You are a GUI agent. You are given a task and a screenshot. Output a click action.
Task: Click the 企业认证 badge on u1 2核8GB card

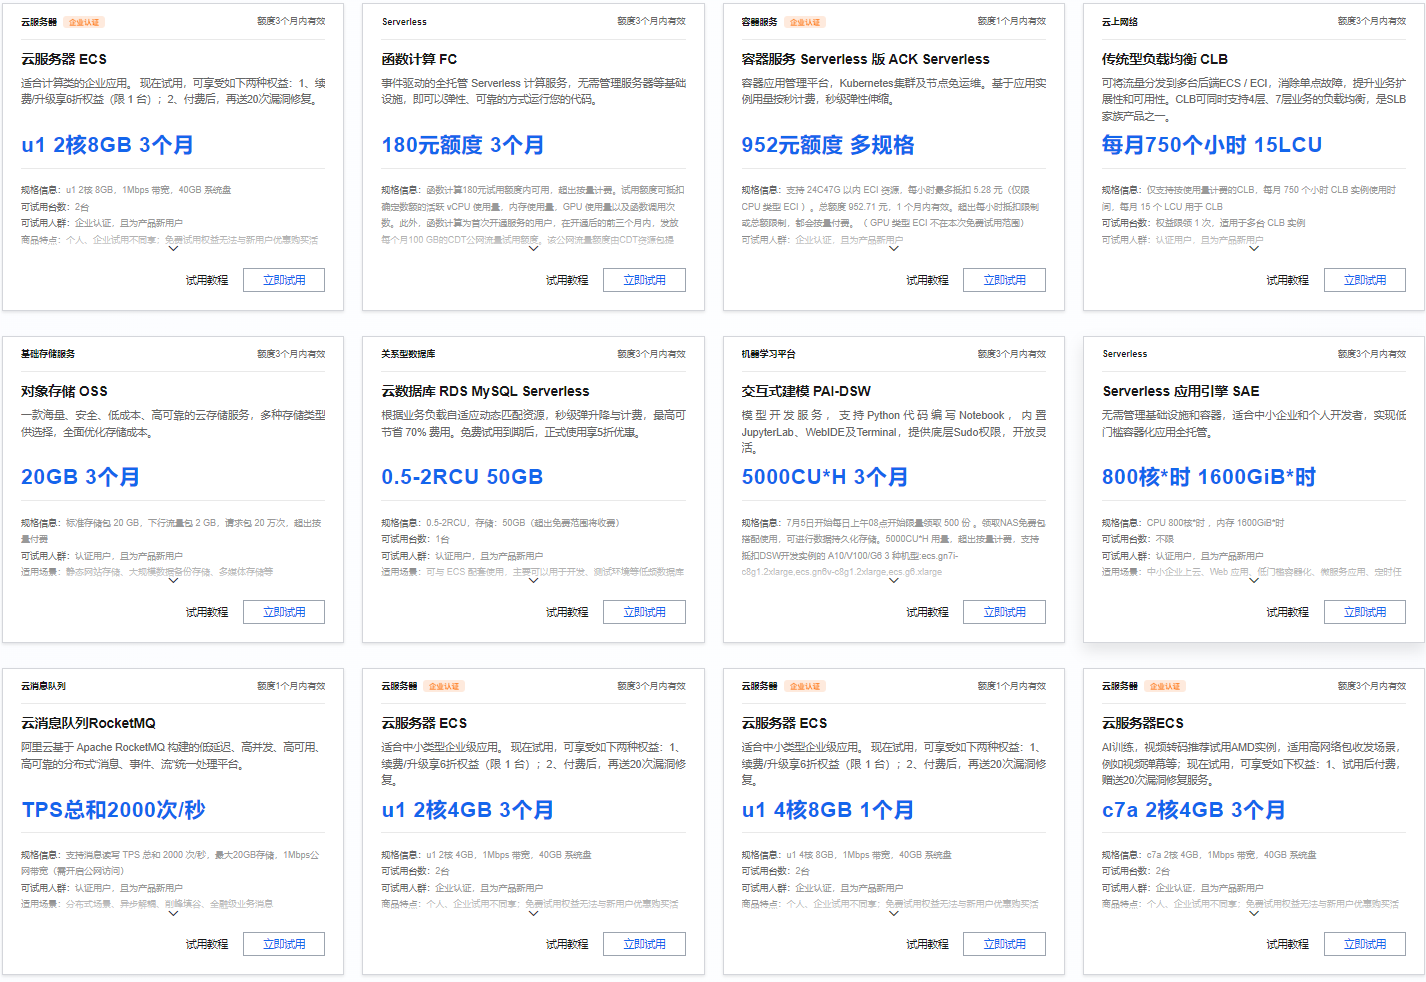click(x=84, y=22)
